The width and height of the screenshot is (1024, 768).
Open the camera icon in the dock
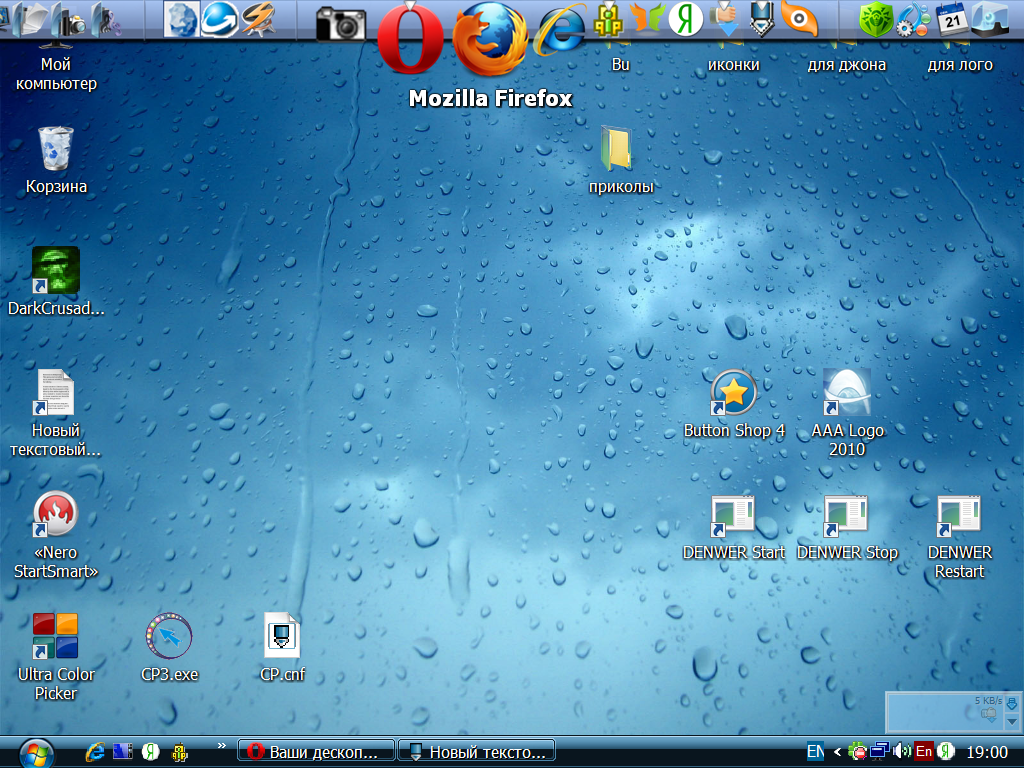point(341,23)
